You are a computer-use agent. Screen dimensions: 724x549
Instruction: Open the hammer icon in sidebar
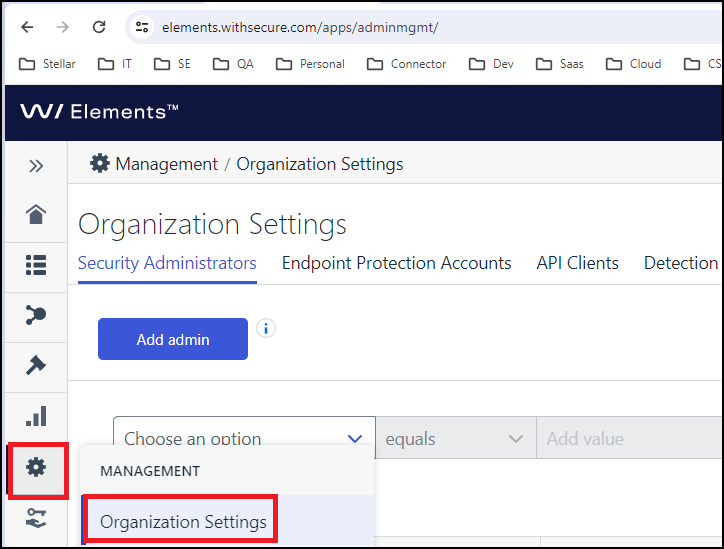(x=36, y=366)
